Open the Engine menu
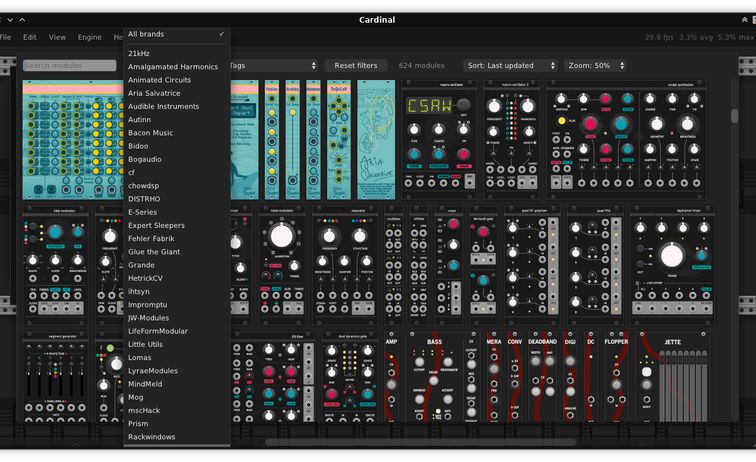The width and height of the screenshot is (756, 462). coord(90,37)
